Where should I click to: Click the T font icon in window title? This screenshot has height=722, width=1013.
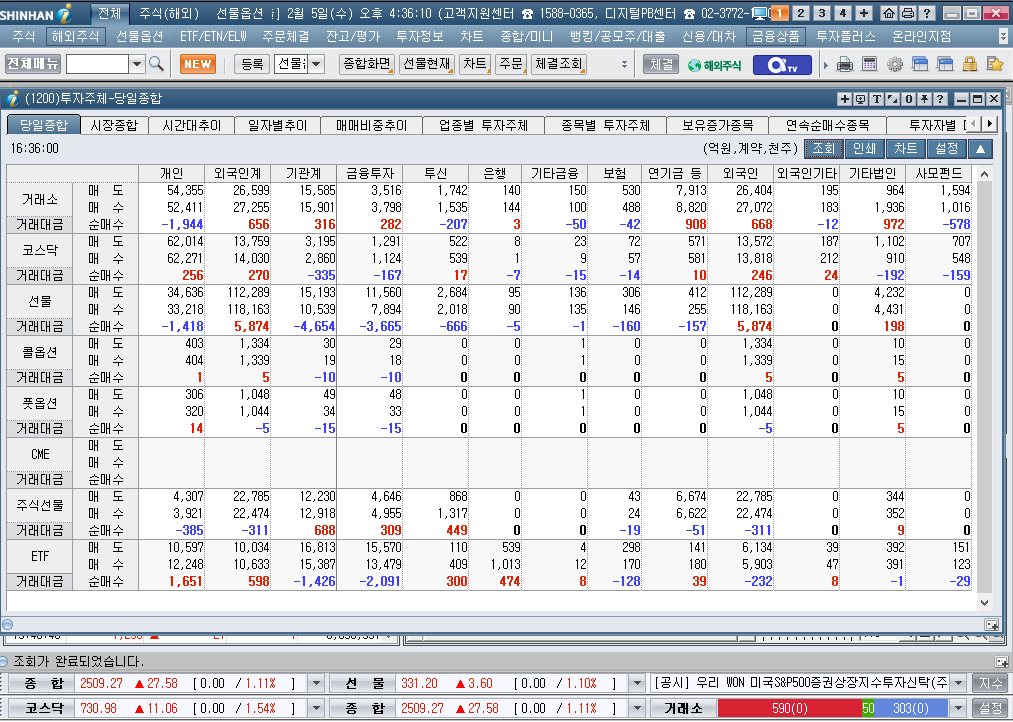pos(877,99)
